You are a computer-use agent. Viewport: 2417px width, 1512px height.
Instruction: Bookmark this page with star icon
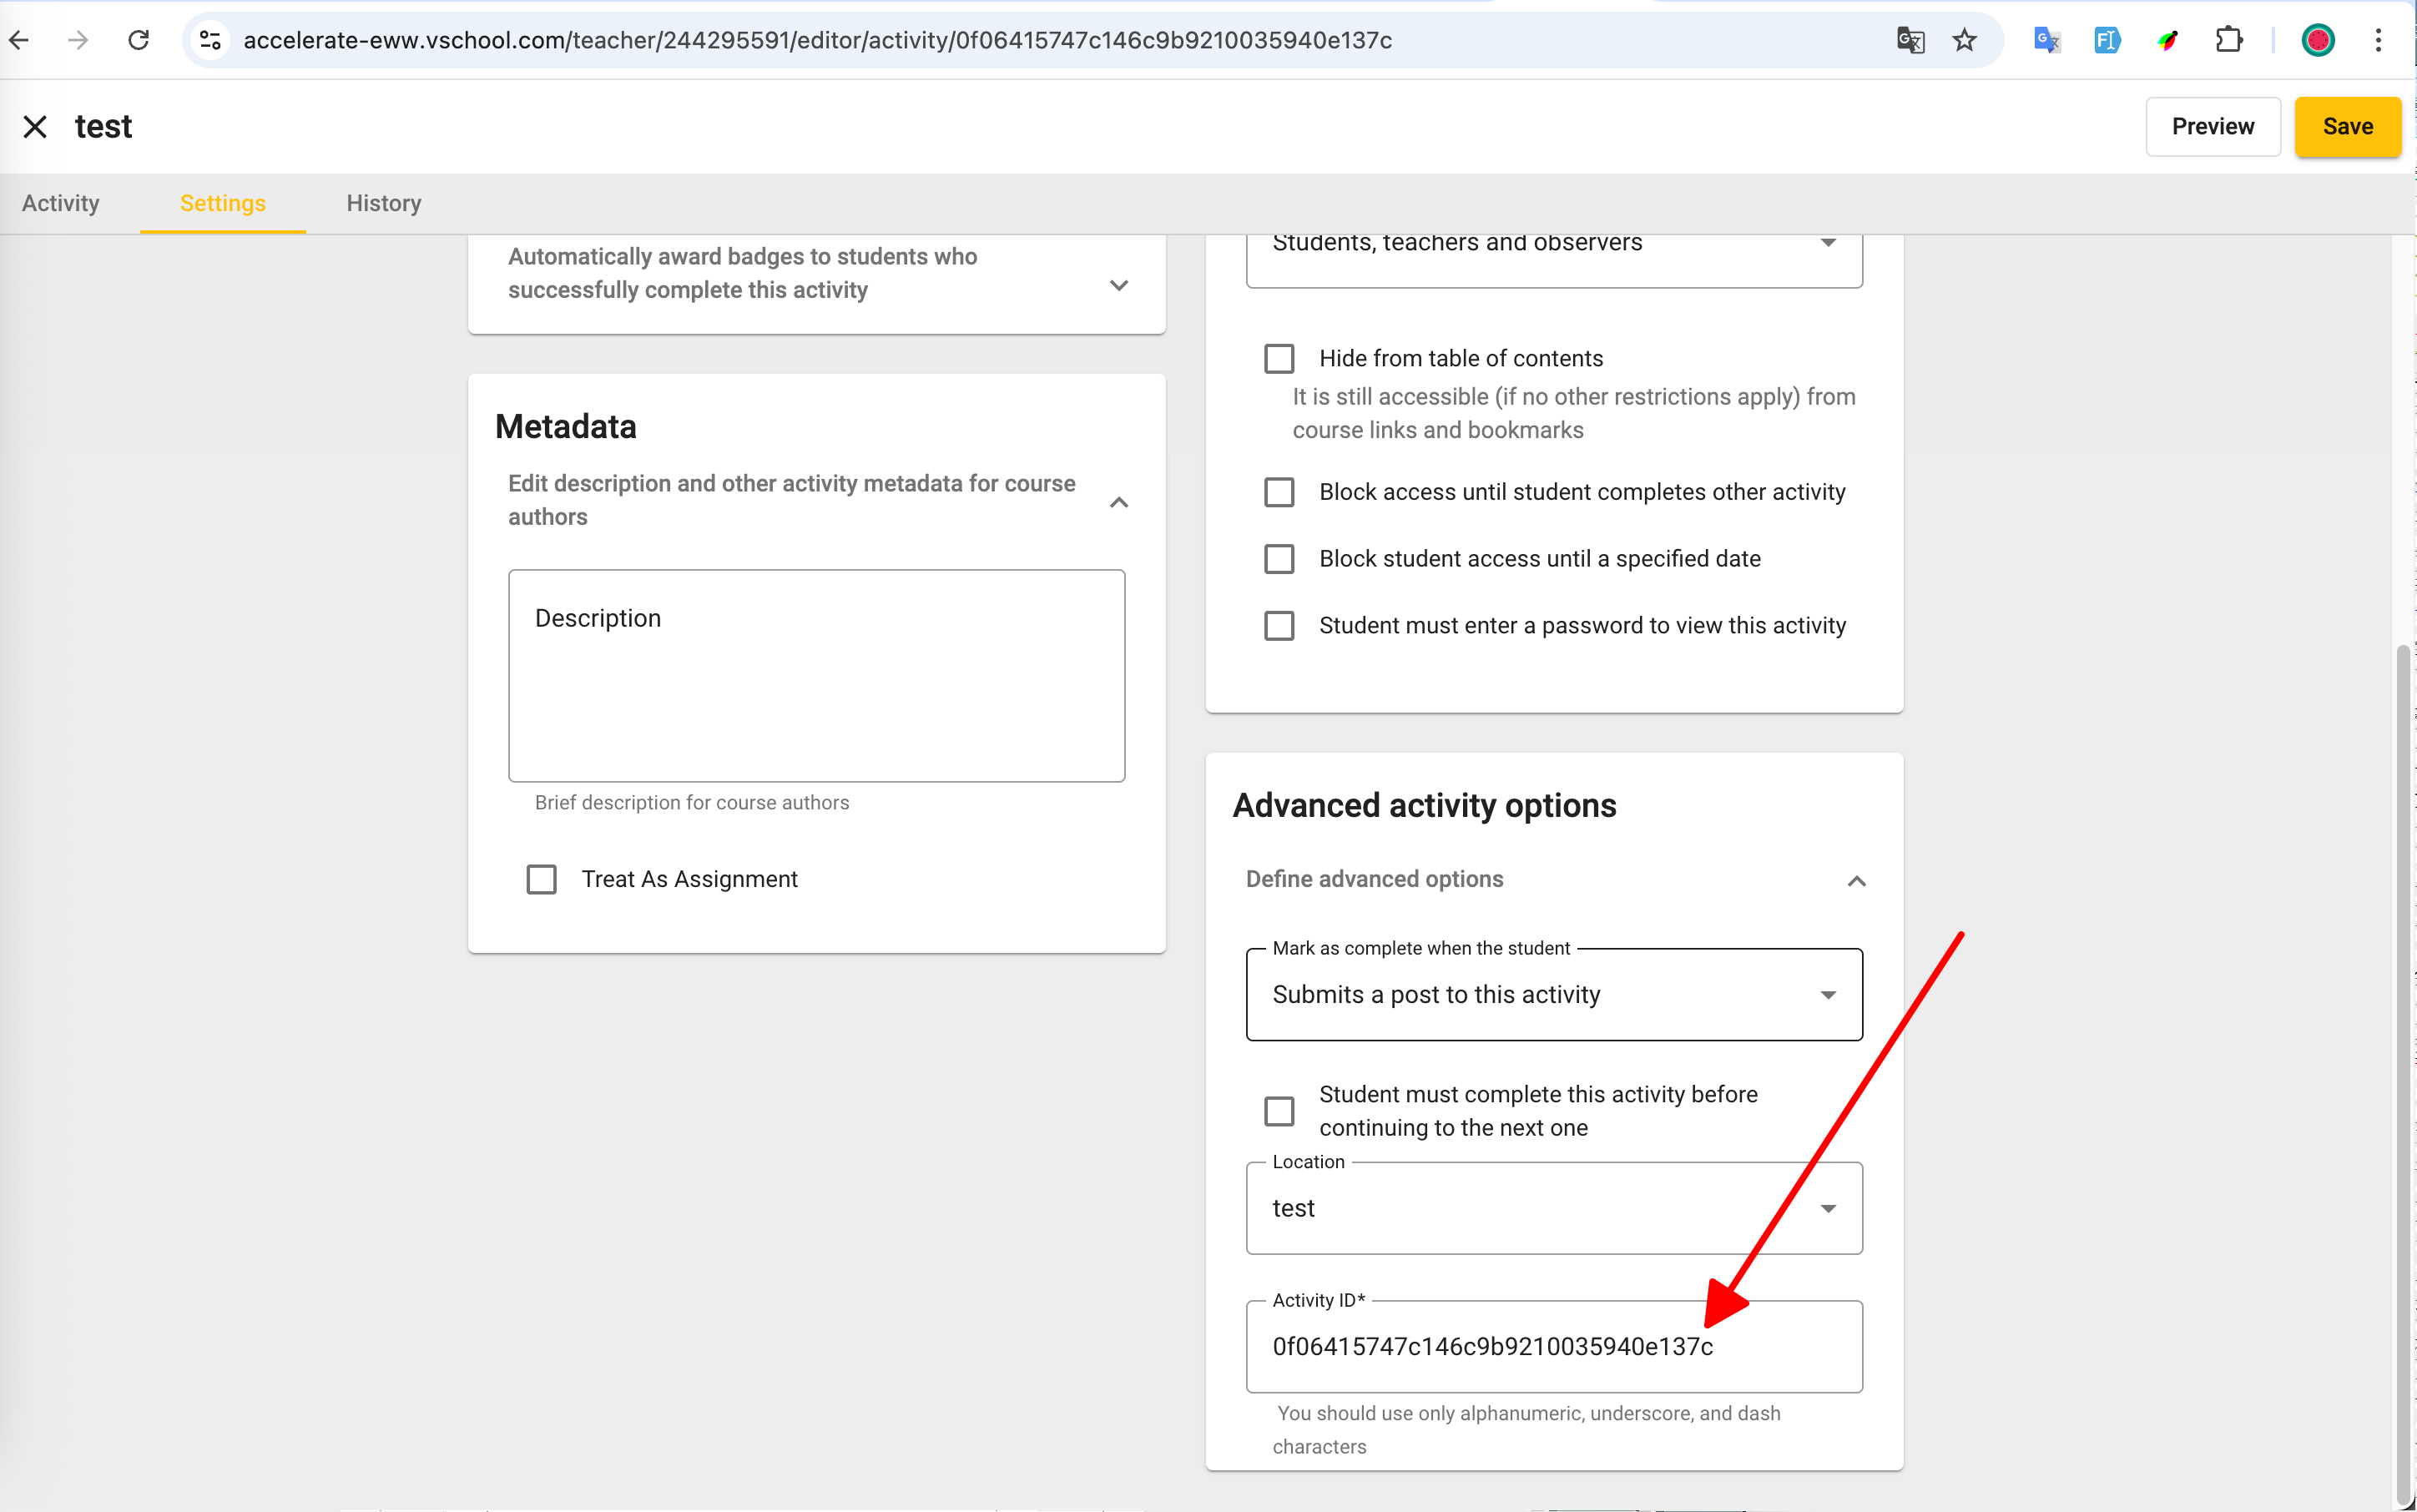tap(1964, 40)
